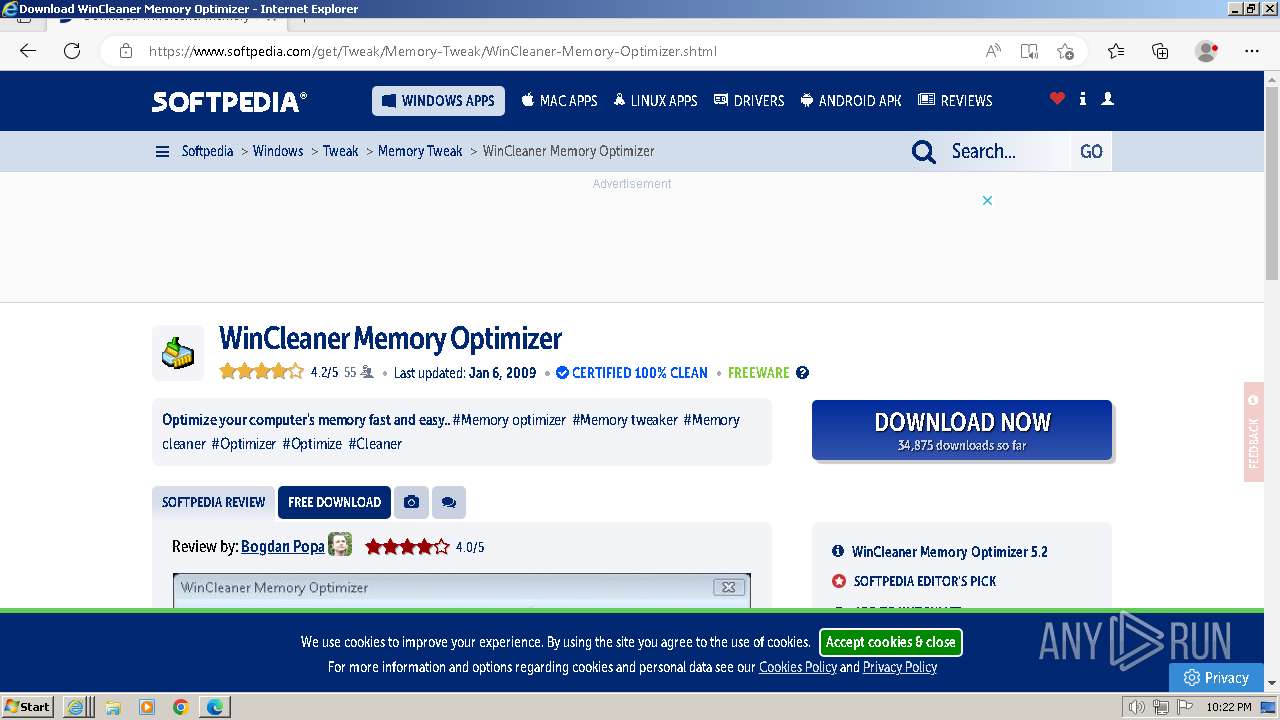The height and width of the screenshot is (720, 1280).
Task: Open the Cookies Policy link
Action: click(x=798, y=667)
